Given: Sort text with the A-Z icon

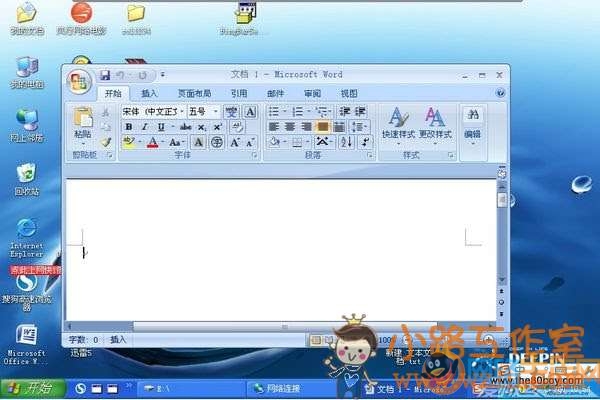Looking at the screenshot, I should [346, 142].
